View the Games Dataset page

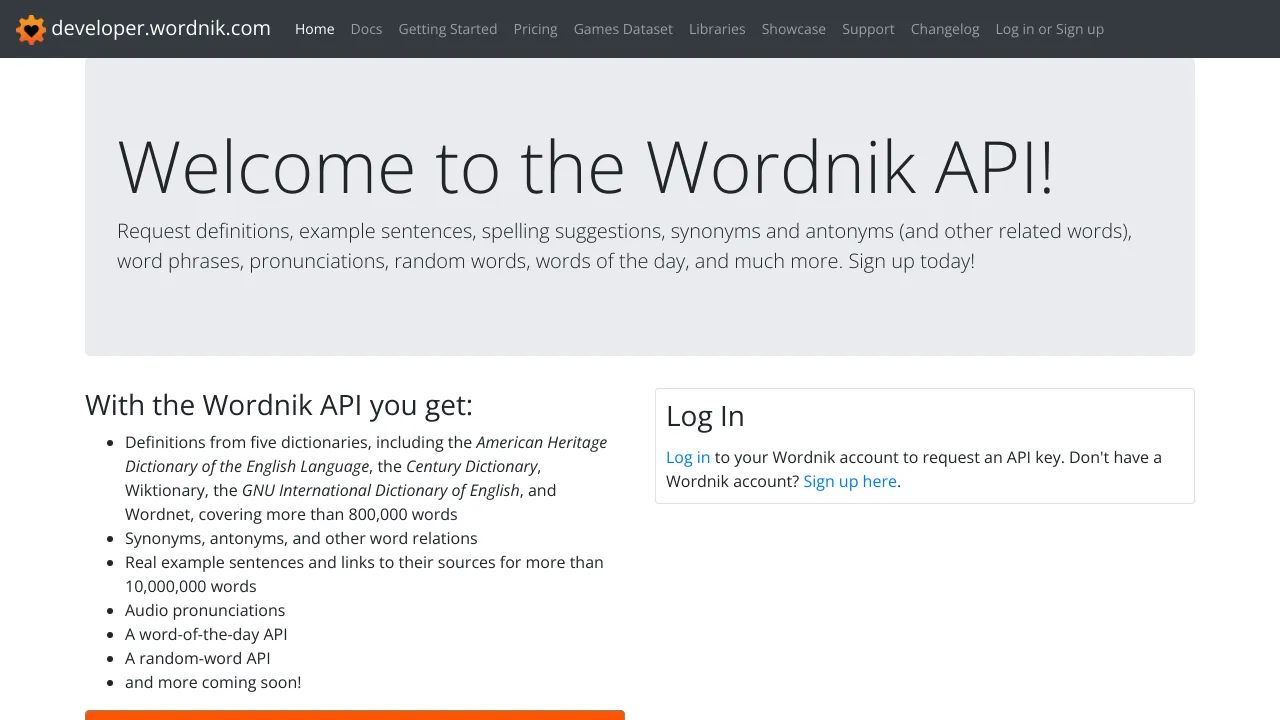[623, 29]
